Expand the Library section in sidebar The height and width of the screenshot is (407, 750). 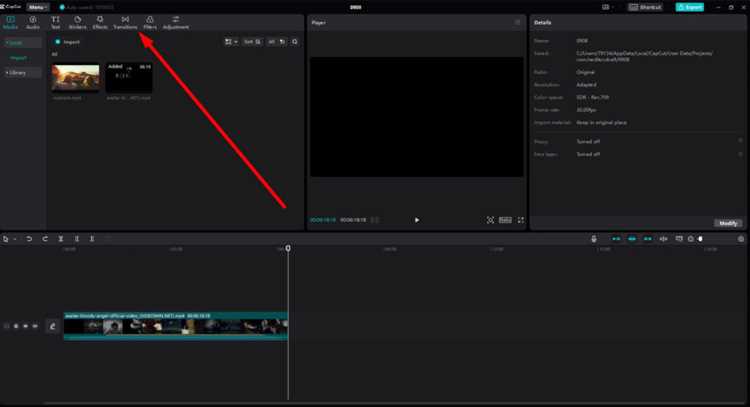(x=22, y=73)
